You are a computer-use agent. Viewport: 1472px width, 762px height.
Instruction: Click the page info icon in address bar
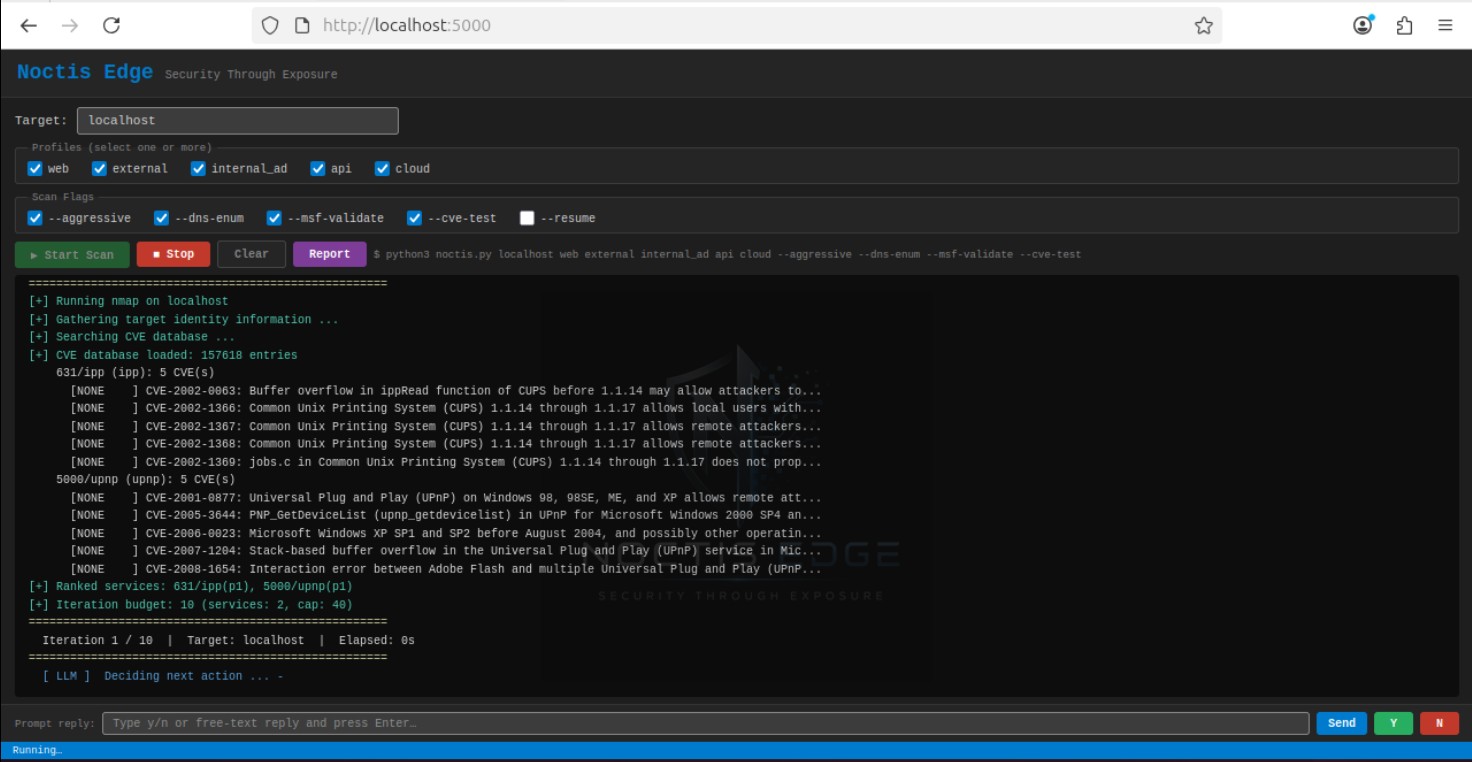click(x=302, y=26)
